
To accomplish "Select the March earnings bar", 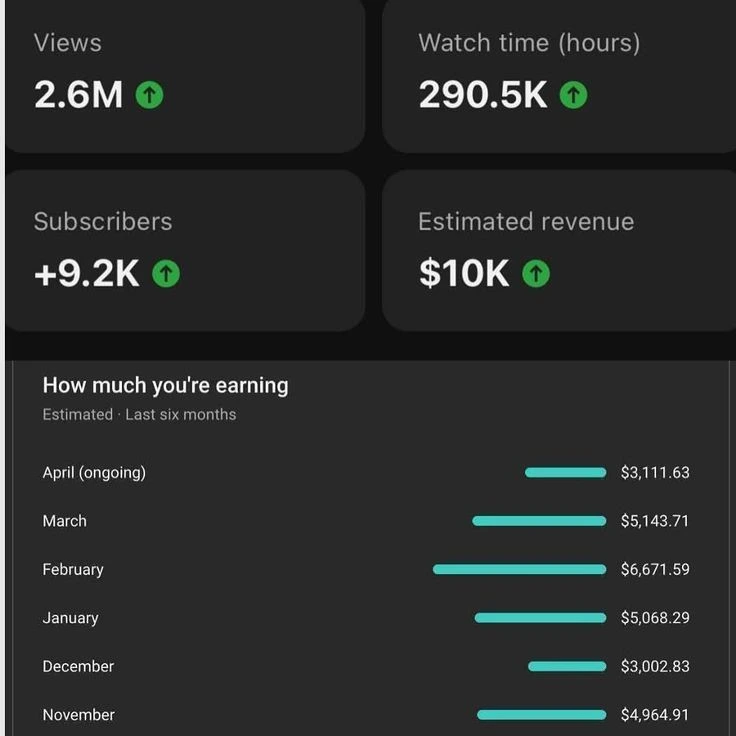I will point(539,521).
